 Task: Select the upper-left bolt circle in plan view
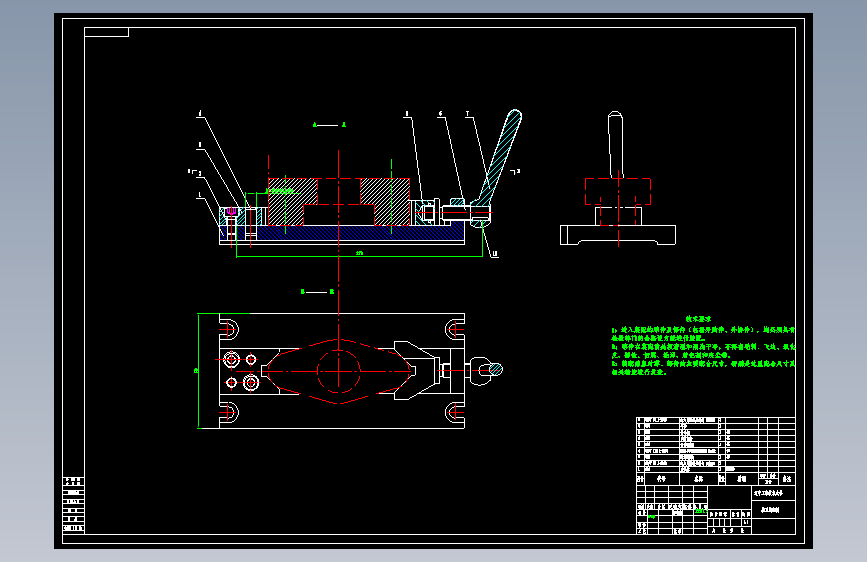click(231, 360)
